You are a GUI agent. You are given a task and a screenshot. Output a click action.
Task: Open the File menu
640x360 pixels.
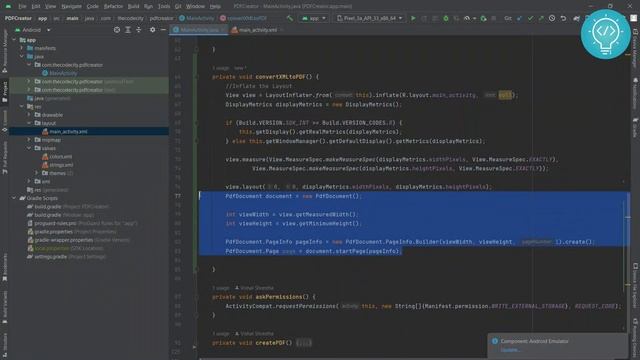click(22, 6)
